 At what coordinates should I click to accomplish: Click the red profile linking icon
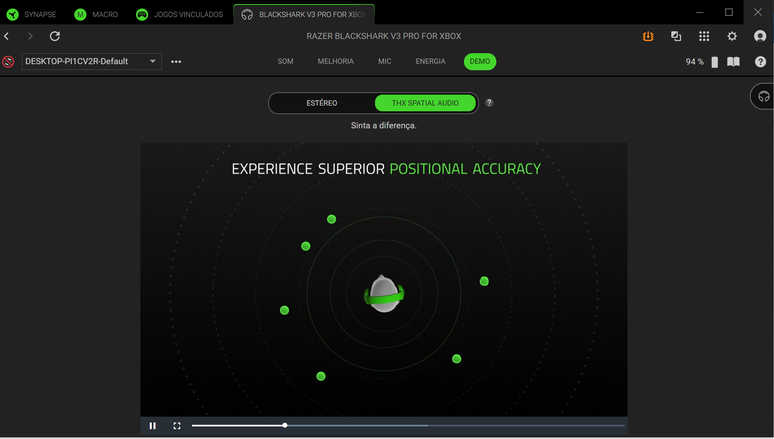pyautogui.click(x=8, y=62)
